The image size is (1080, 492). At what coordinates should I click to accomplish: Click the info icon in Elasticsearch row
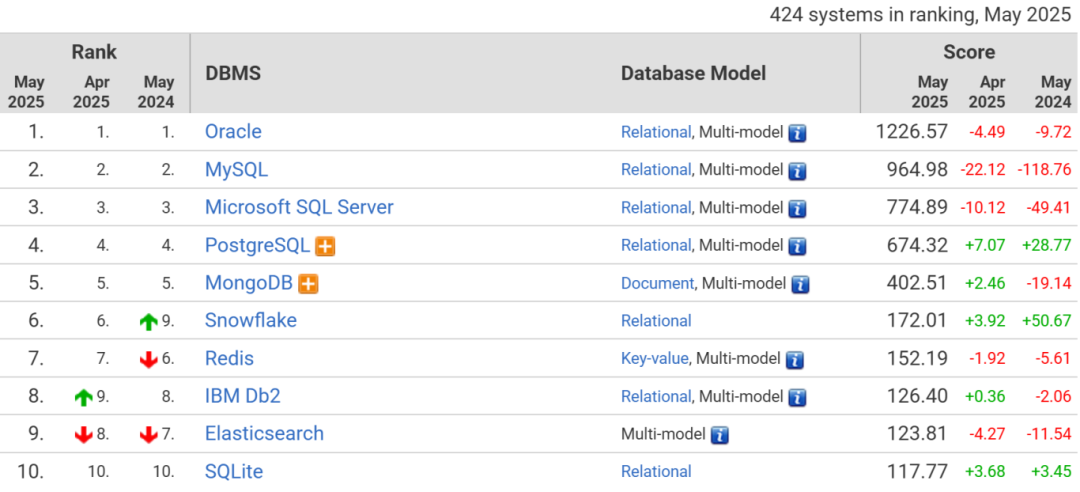tap(720, 435)
